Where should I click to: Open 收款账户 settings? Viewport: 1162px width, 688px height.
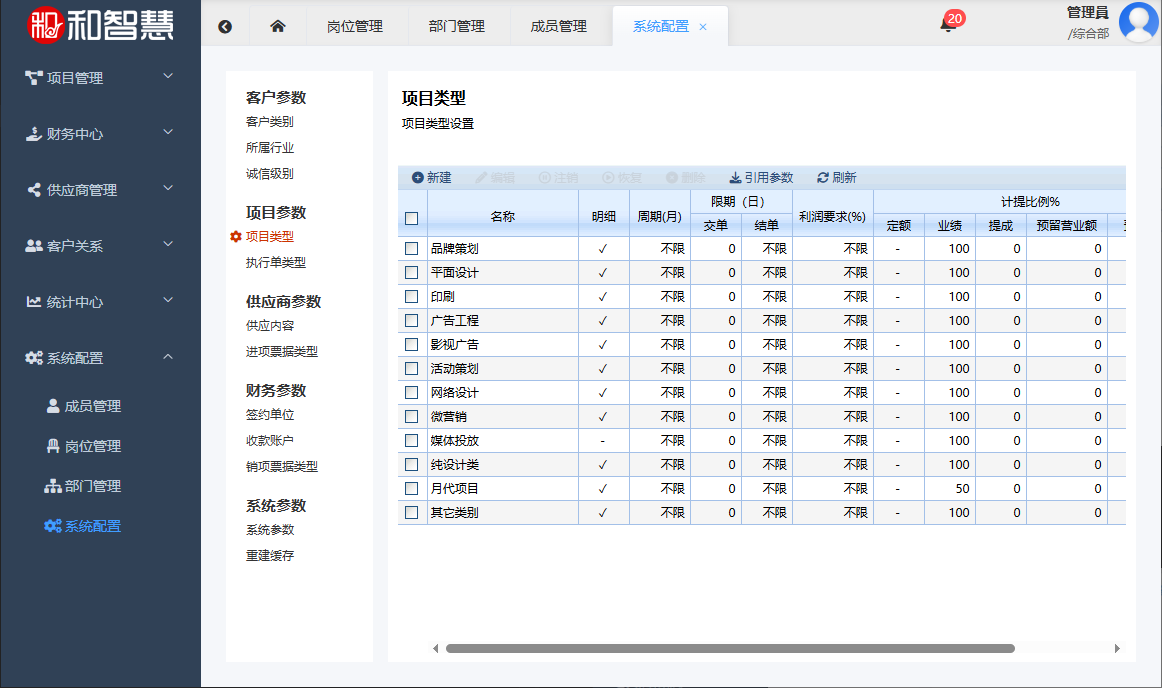click(270, 440)
